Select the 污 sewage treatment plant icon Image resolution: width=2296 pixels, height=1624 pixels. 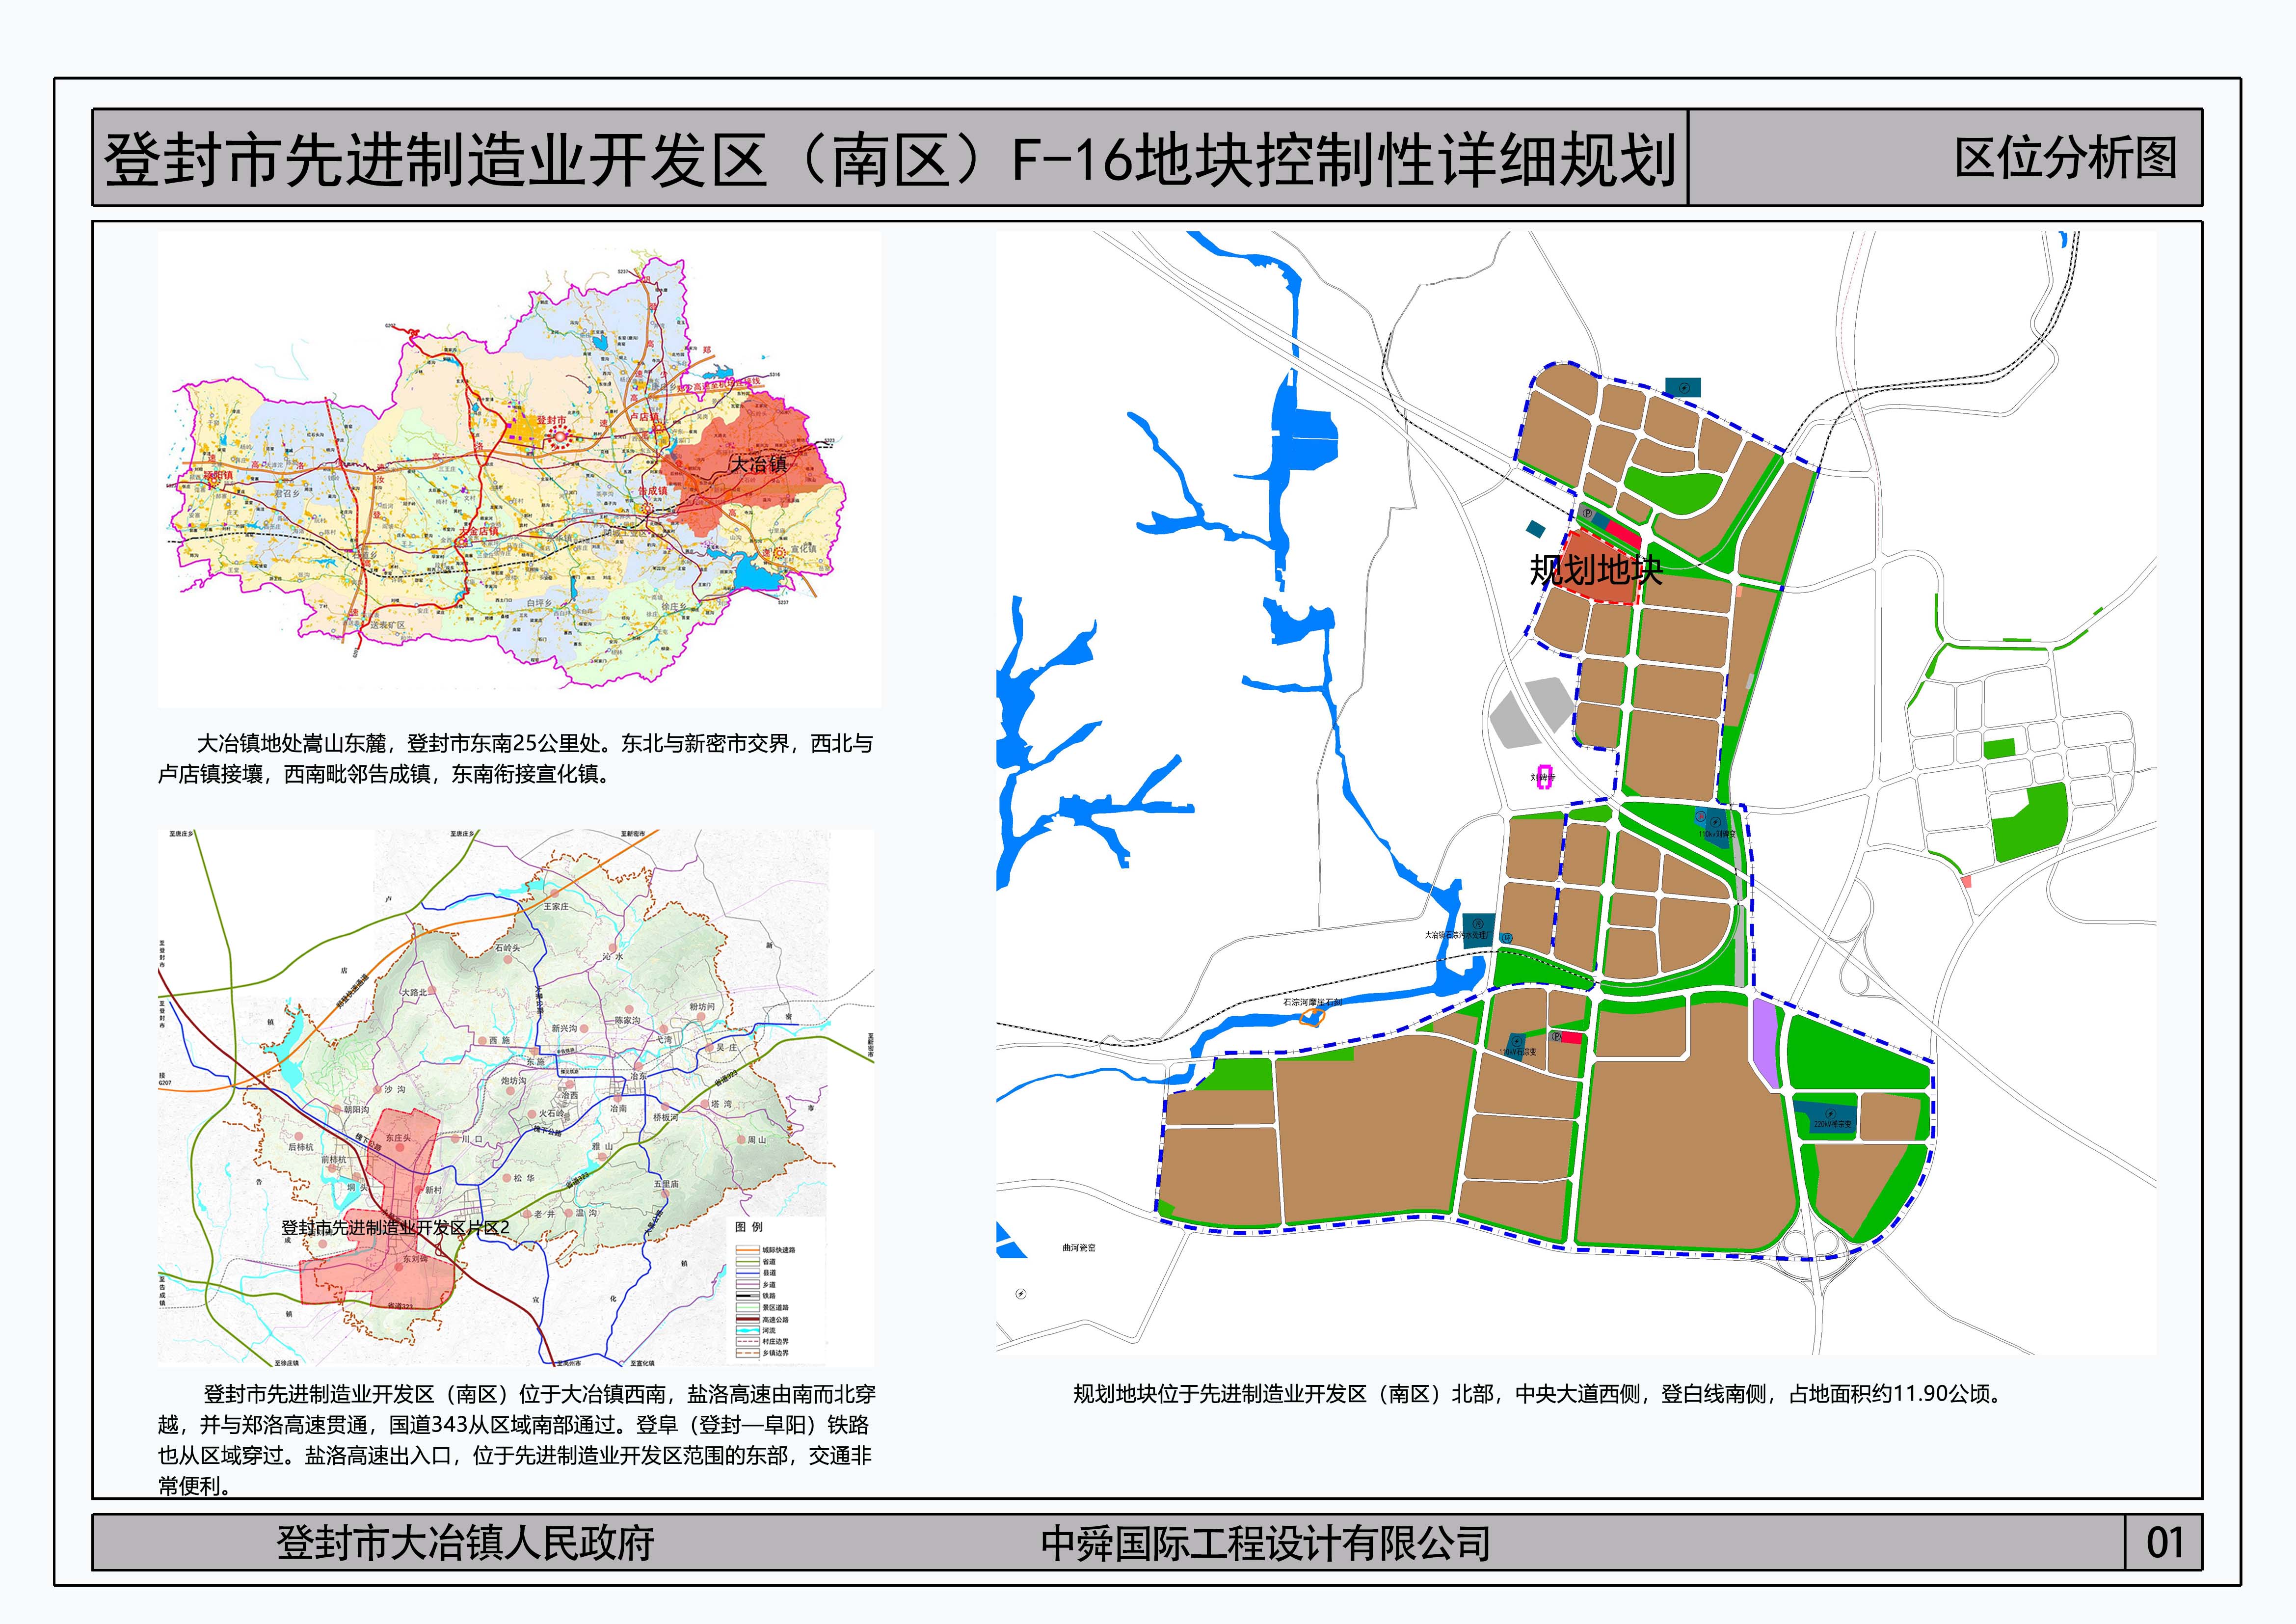point(1479,924)
